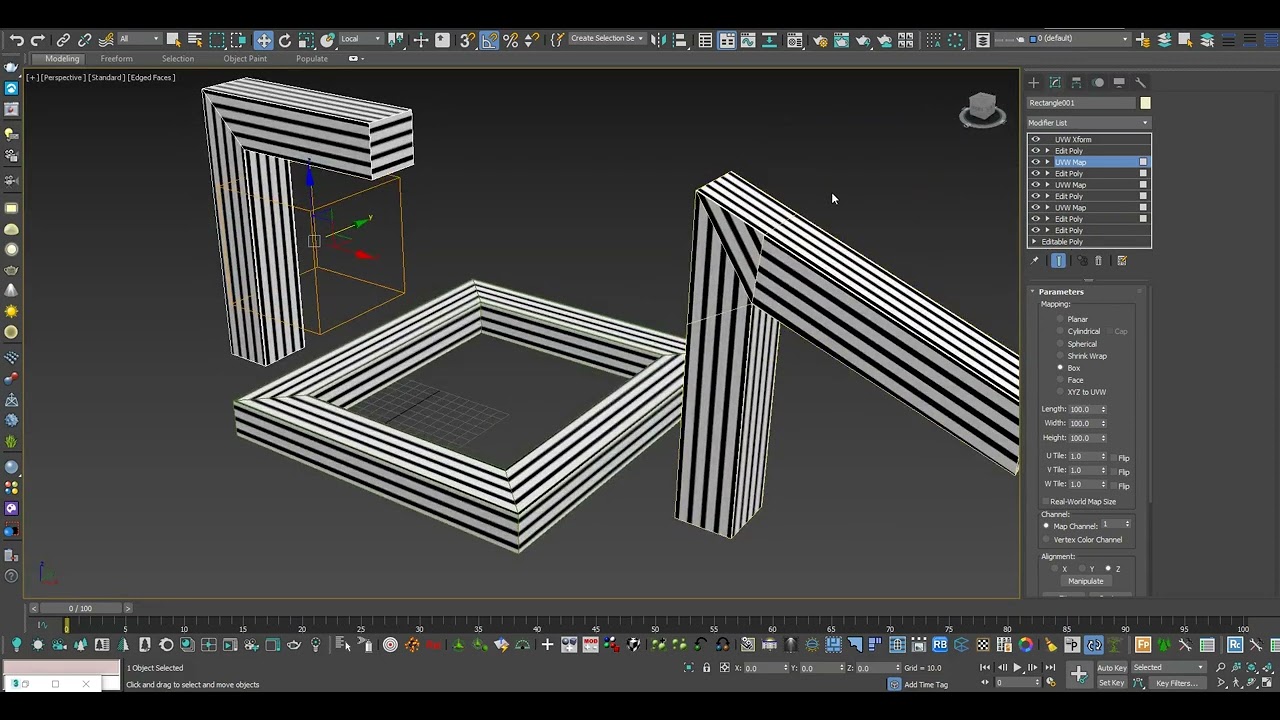1280x720 pixels.
Task: Switch to the Populate ribbon tab
Action: [x=312, y=59]
